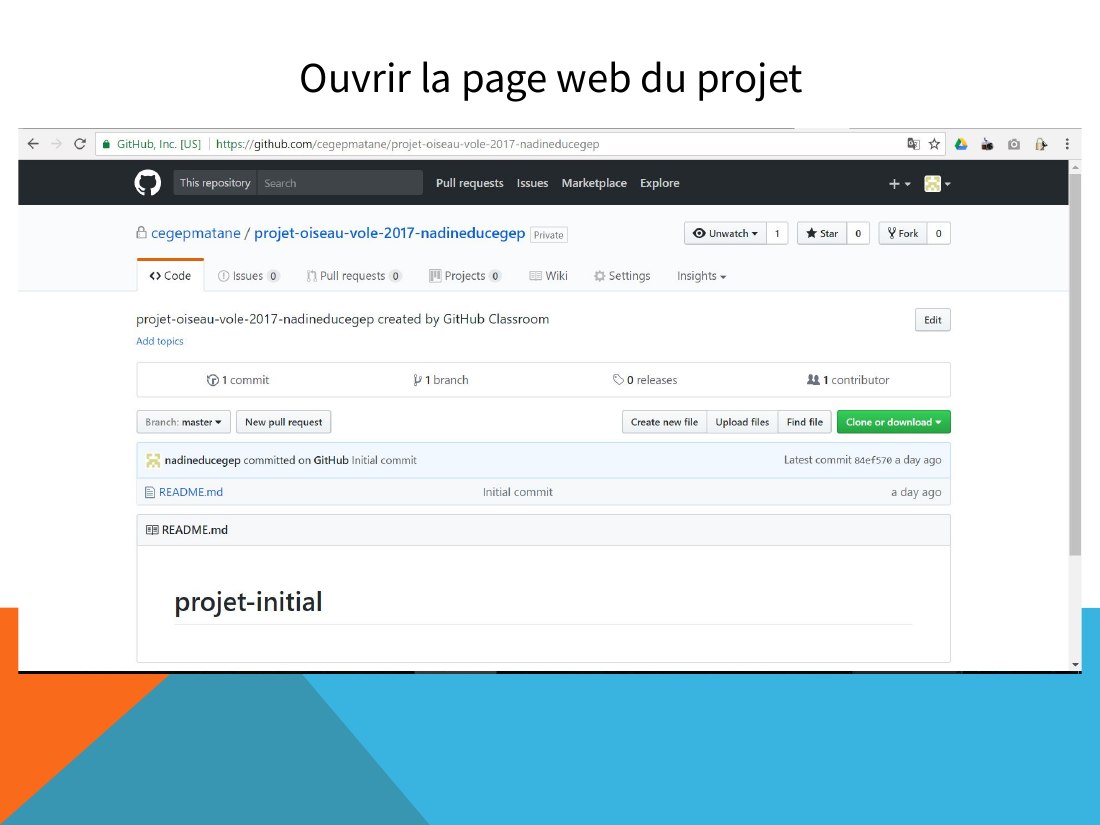Select the Code tab

170,276
